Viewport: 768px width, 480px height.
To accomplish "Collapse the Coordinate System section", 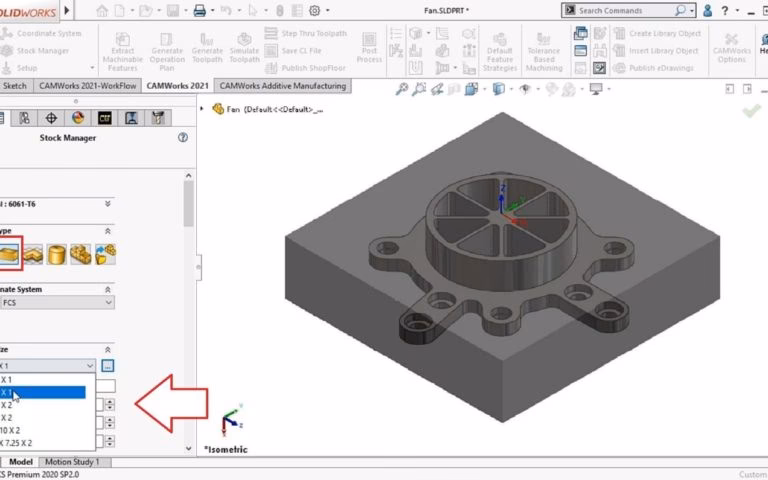I will (107, 289).
